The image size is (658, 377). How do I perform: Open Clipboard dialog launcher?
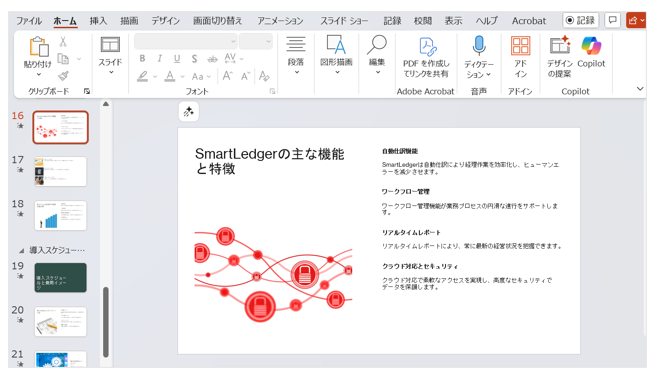87,91
